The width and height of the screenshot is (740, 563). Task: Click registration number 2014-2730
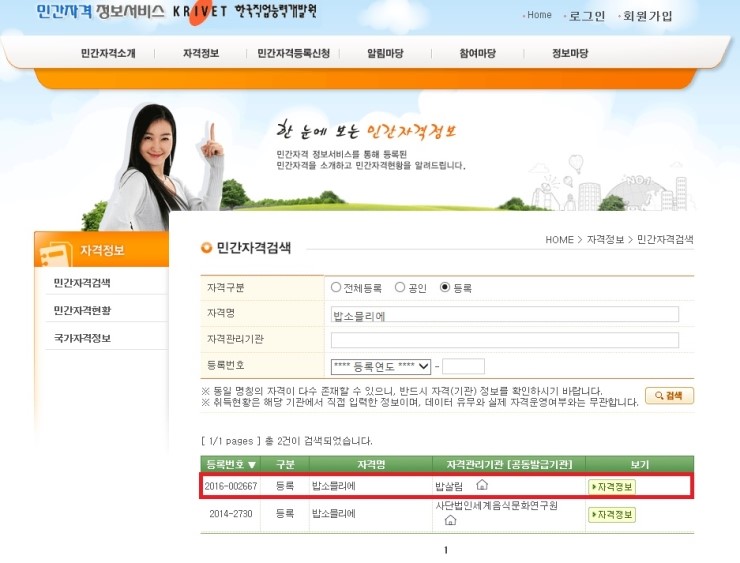tap(231, 513)
